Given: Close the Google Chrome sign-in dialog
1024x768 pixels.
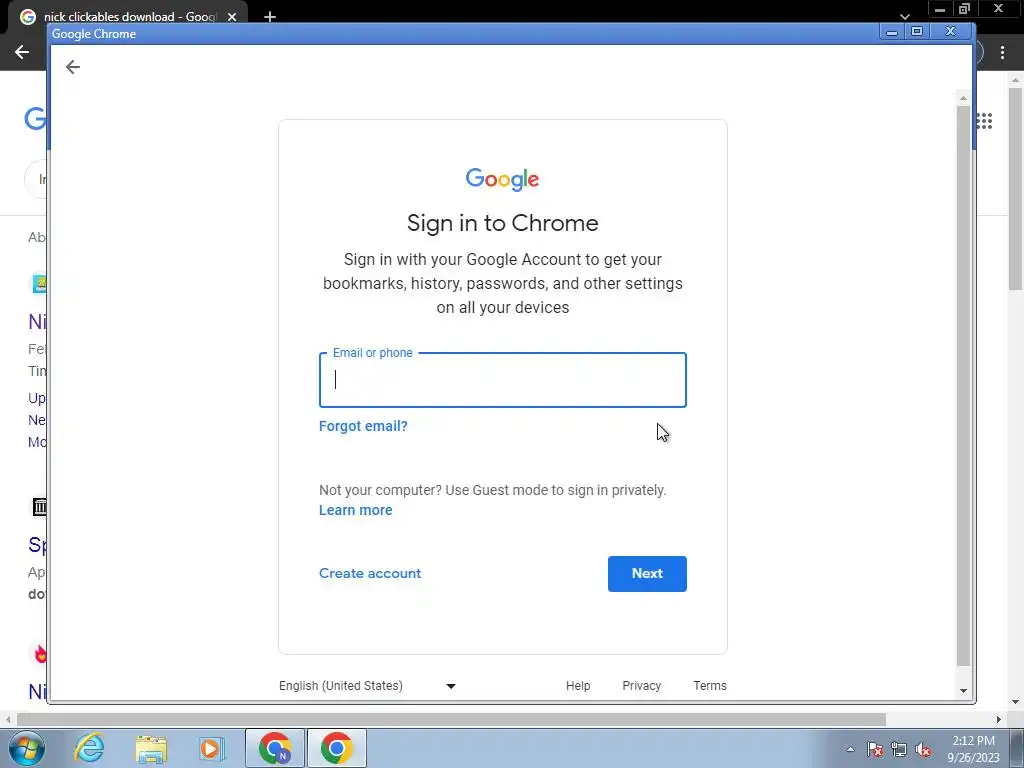Looking at the screenshot, I should tap(951, 32).
